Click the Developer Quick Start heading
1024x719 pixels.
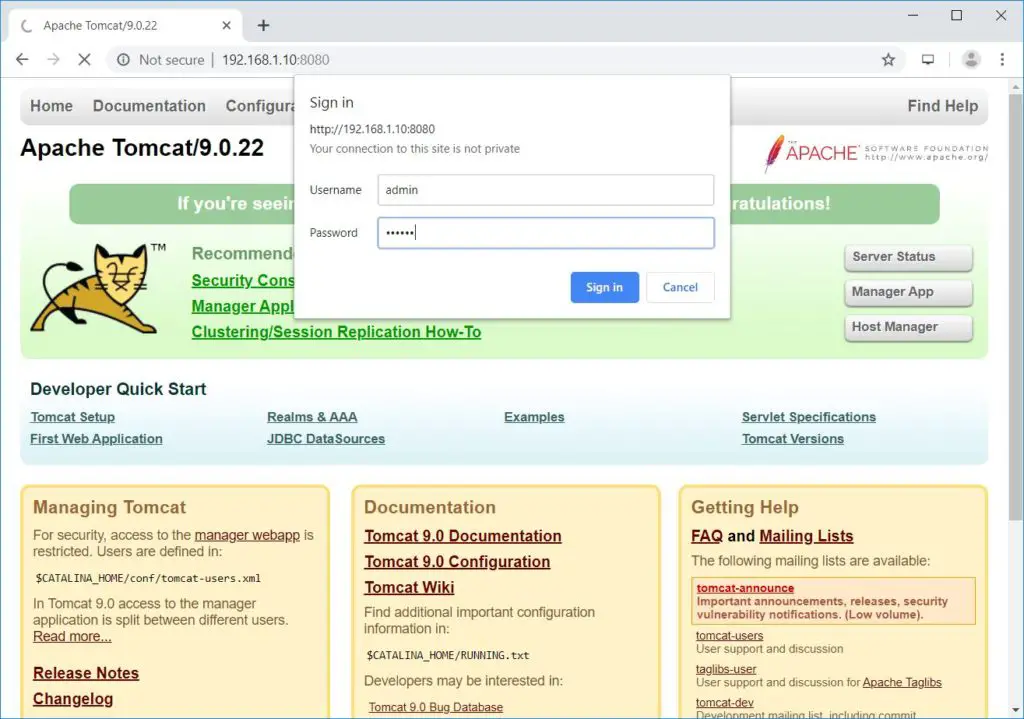pos(118,389)
